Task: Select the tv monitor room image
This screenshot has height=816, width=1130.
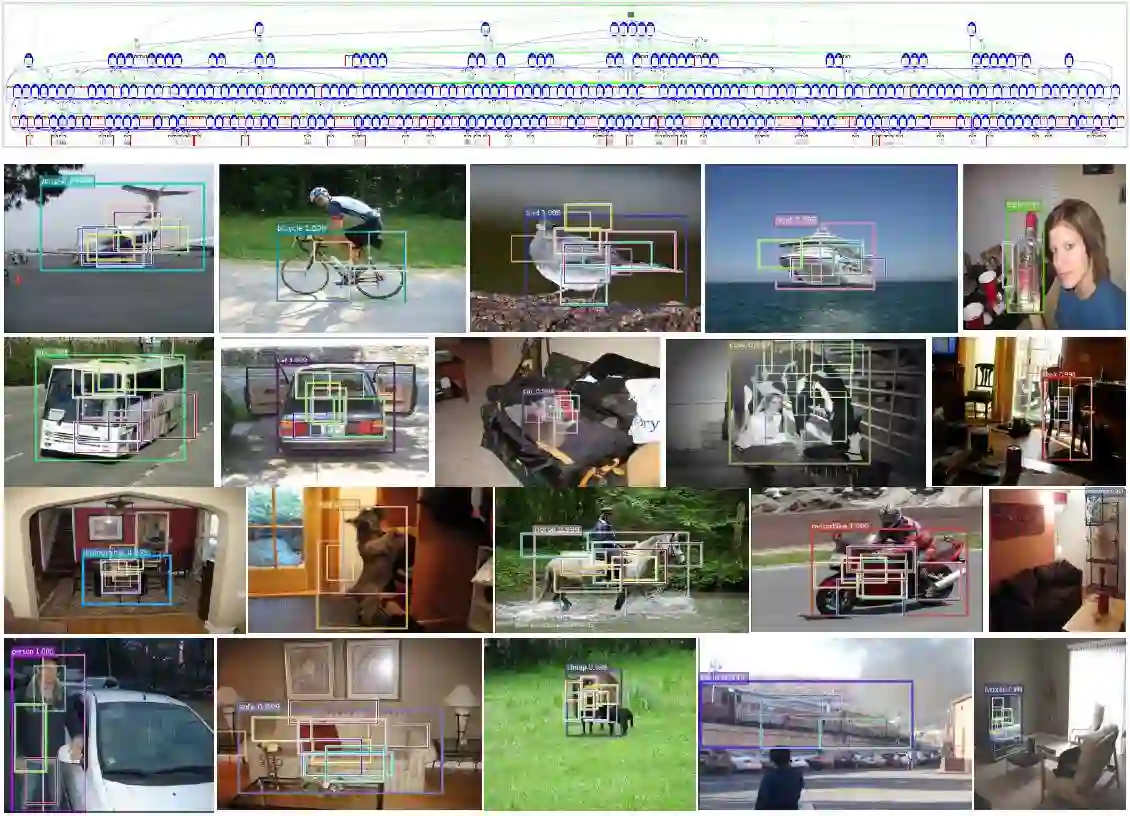Action: coord(1049,724)
